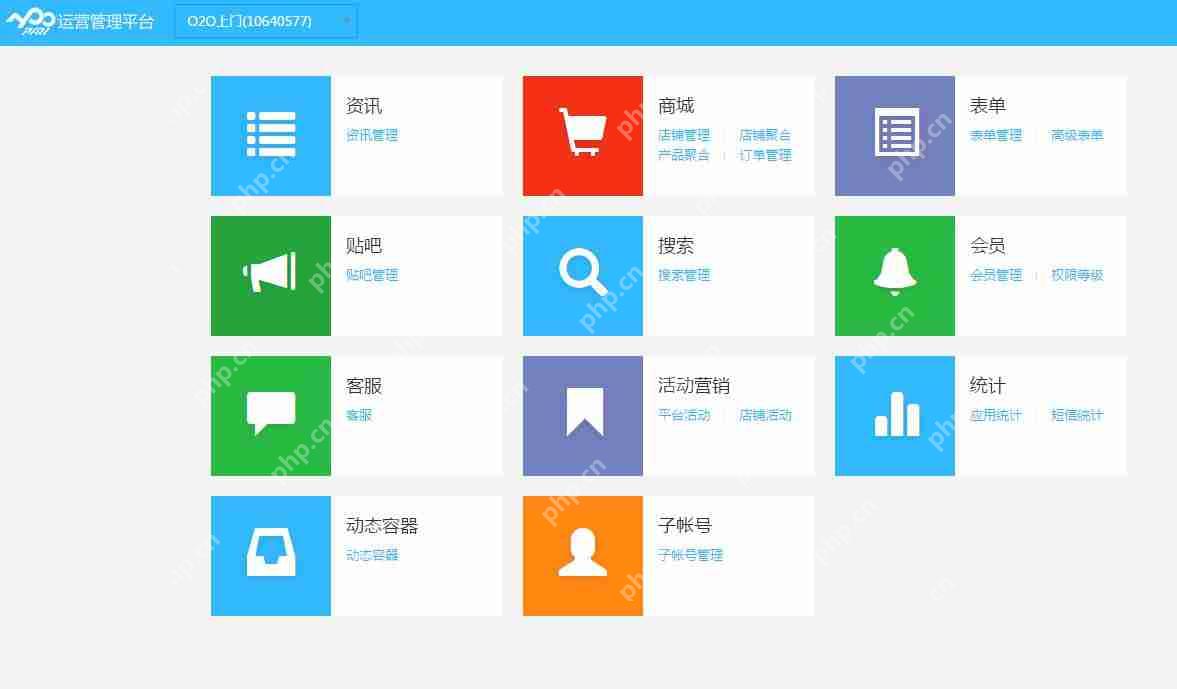
Task: Click the 订单管理 link
Action: pyautogui.click(x=765, y=155)
